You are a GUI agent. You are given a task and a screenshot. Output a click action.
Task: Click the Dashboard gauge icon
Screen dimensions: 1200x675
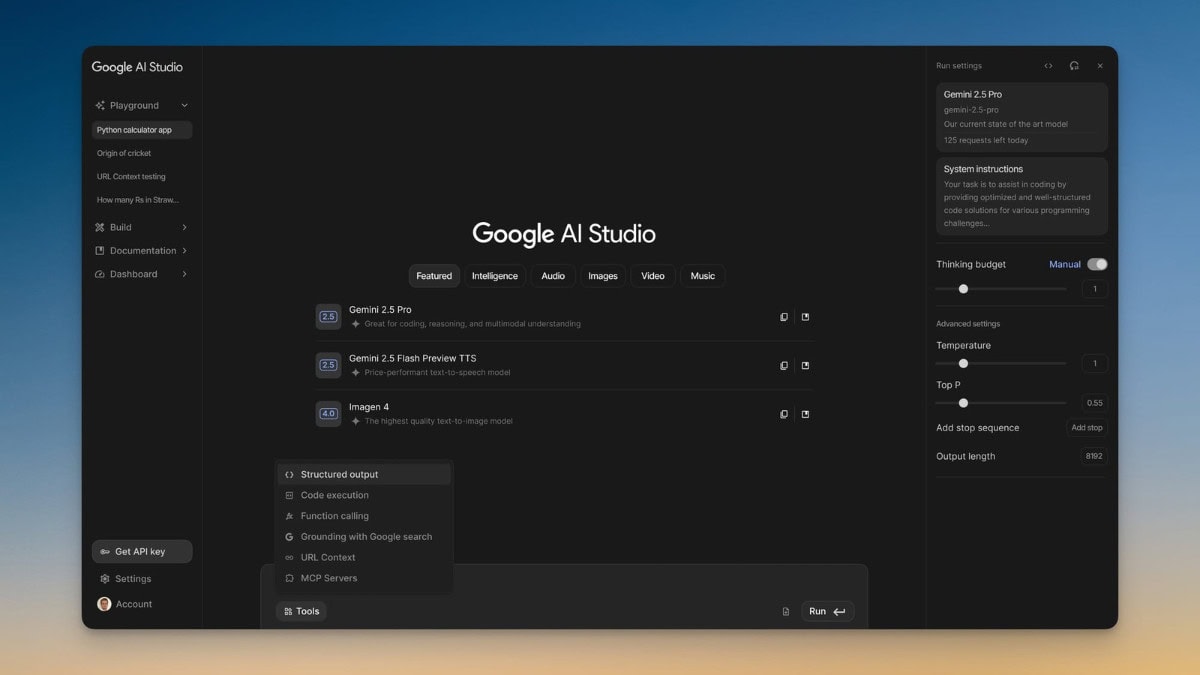coord(100,274)
